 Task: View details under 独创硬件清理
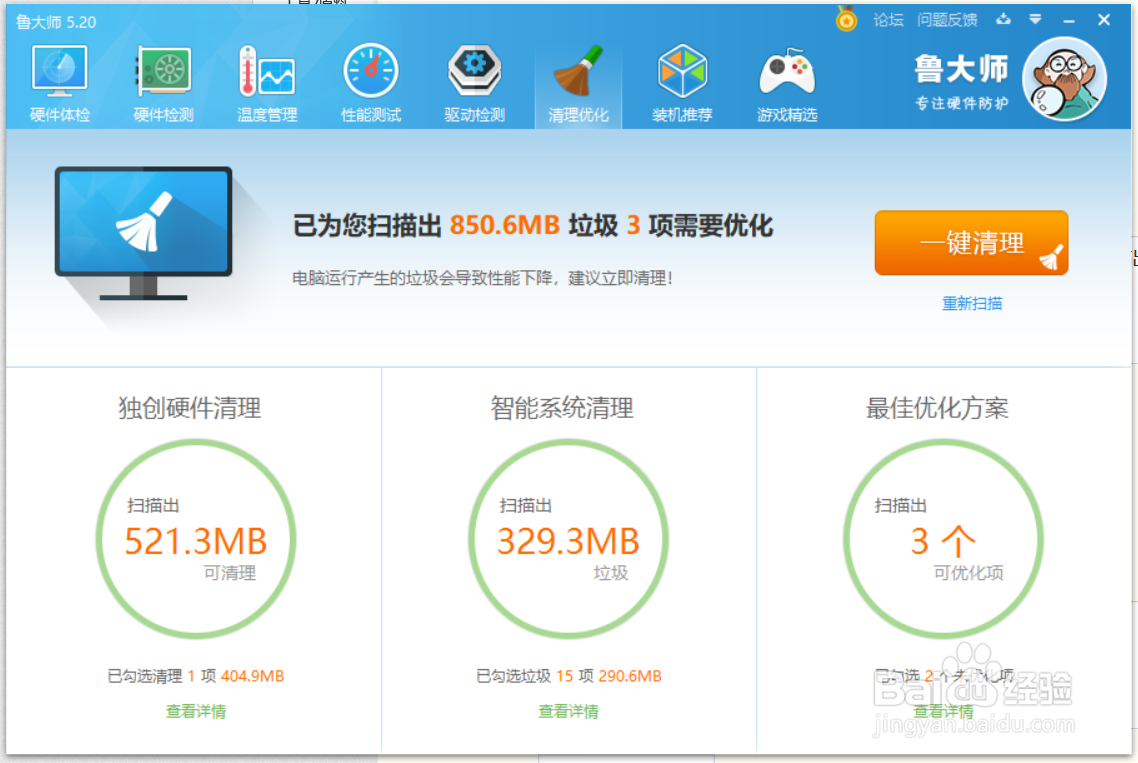click(196, 711)
